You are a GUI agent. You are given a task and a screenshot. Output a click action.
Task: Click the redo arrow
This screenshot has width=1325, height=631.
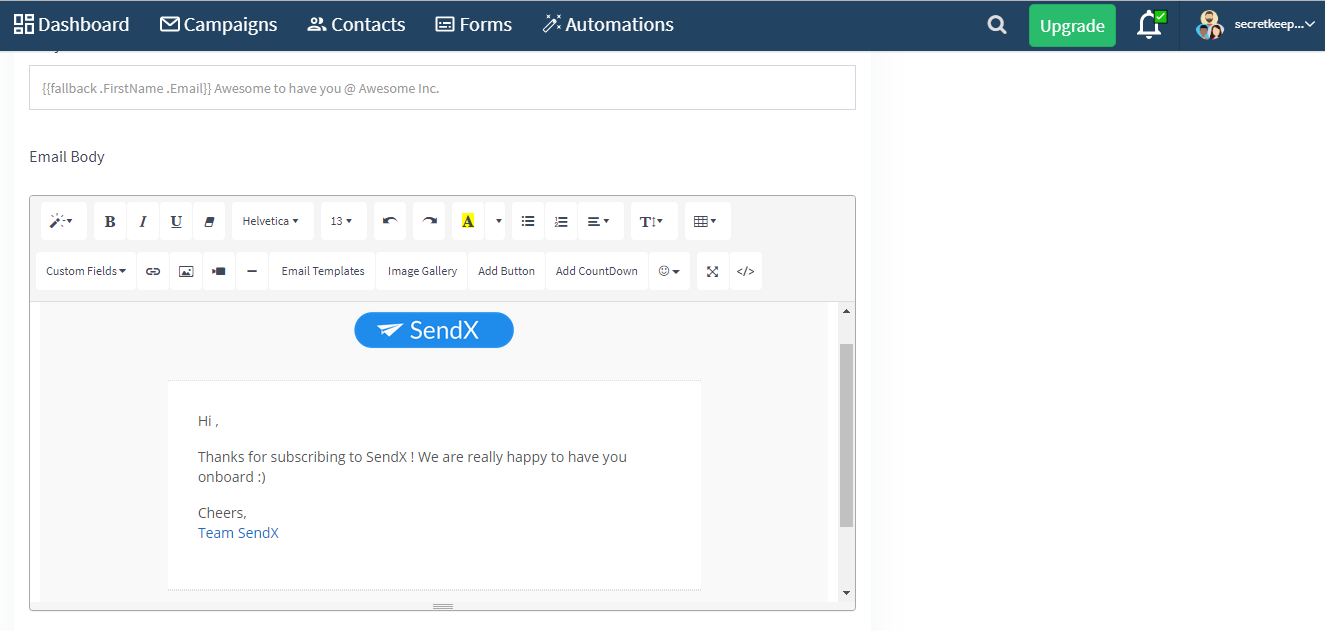429,221
